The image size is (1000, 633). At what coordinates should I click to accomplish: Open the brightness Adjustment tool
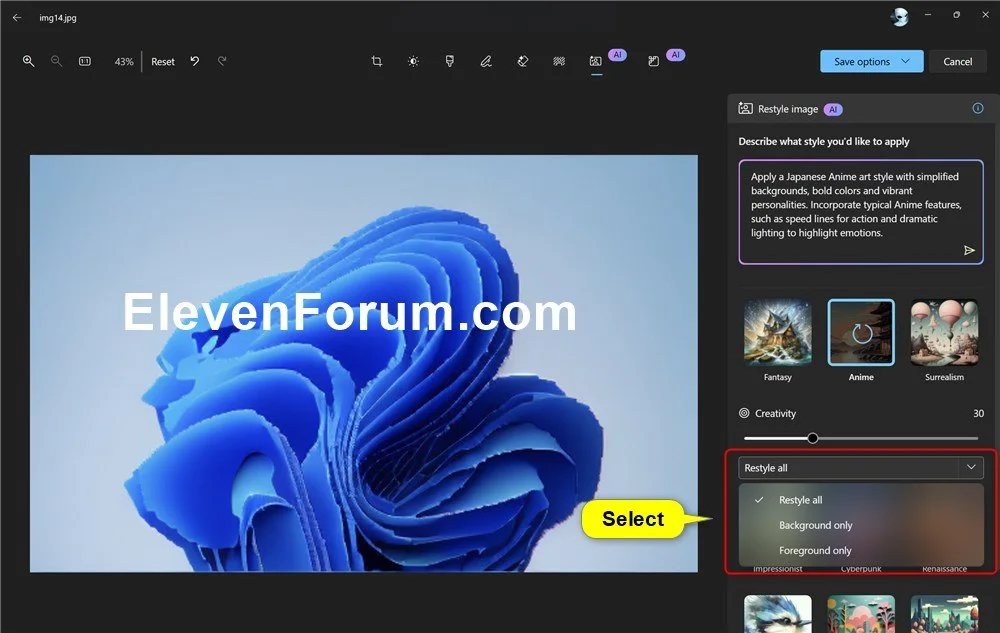click(x=413, y=61)
